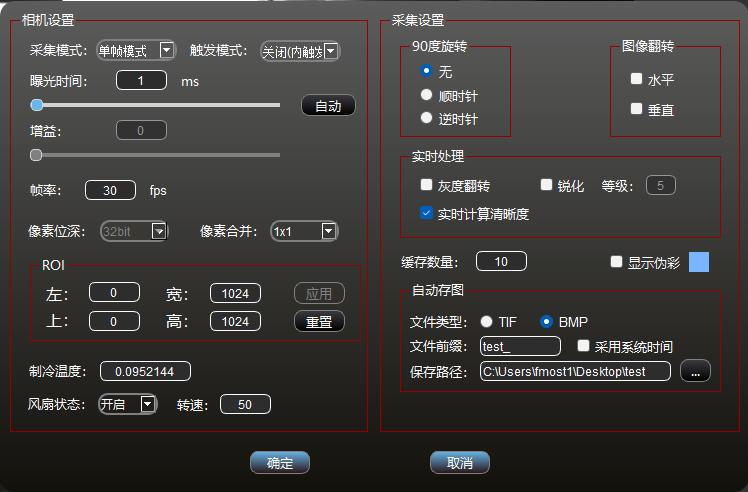Open the 像素合并 1x1 dropdown
The image size is (748, 492).
[x=304, y=231]
